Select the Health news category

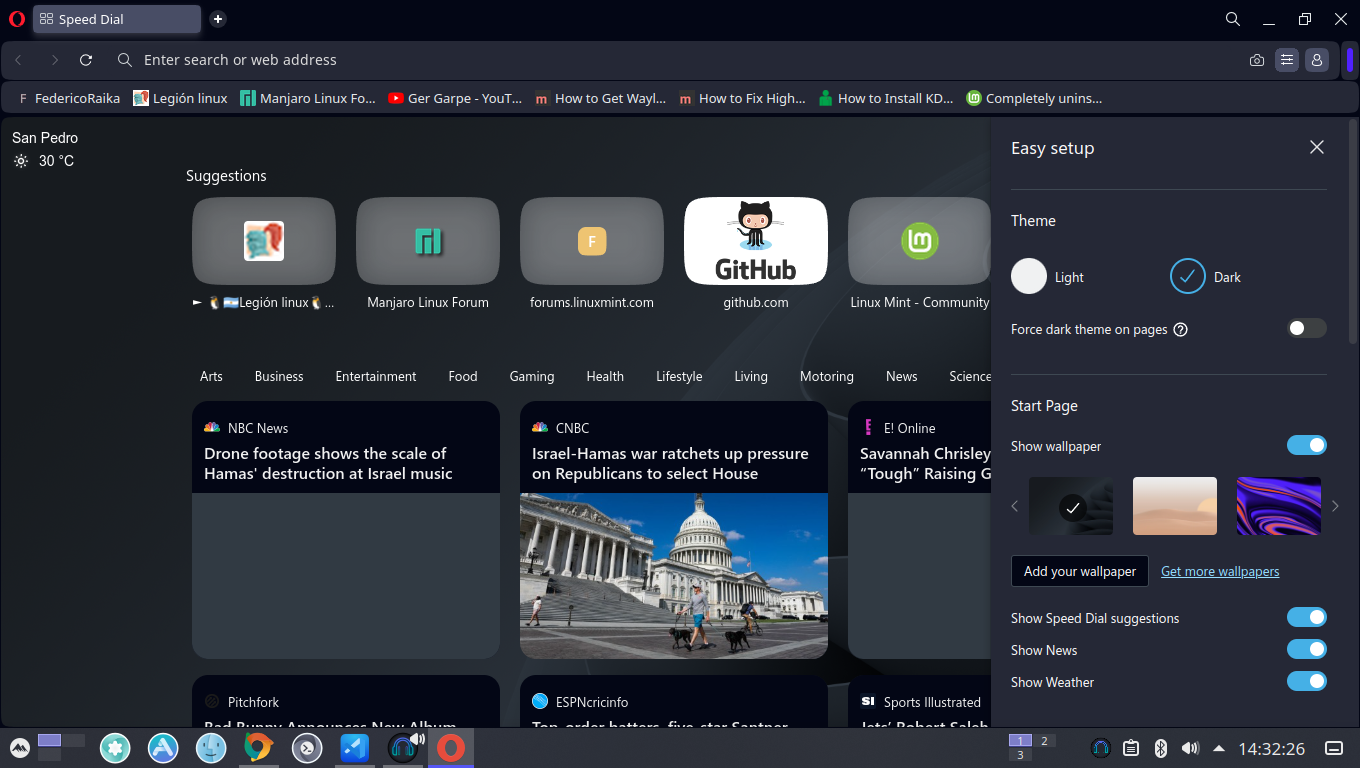point(605,376)
